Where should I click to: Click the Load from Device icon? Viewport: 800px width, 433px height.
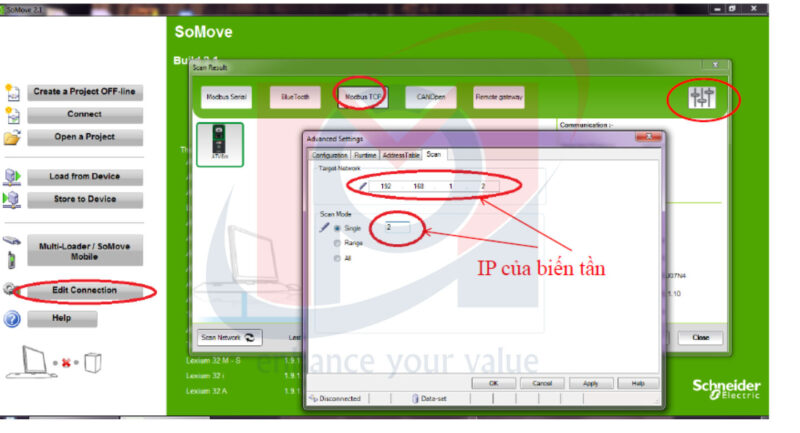(12, 176)
